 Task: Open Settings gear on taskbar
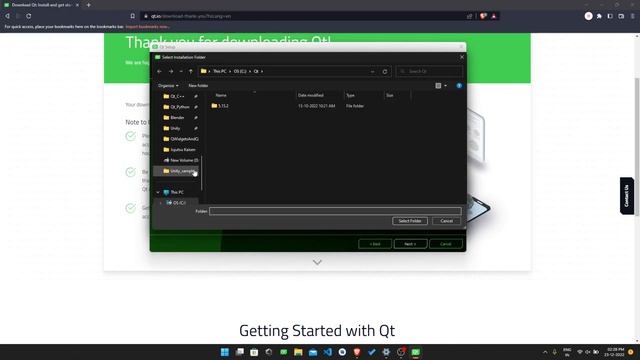coord(386,352)
